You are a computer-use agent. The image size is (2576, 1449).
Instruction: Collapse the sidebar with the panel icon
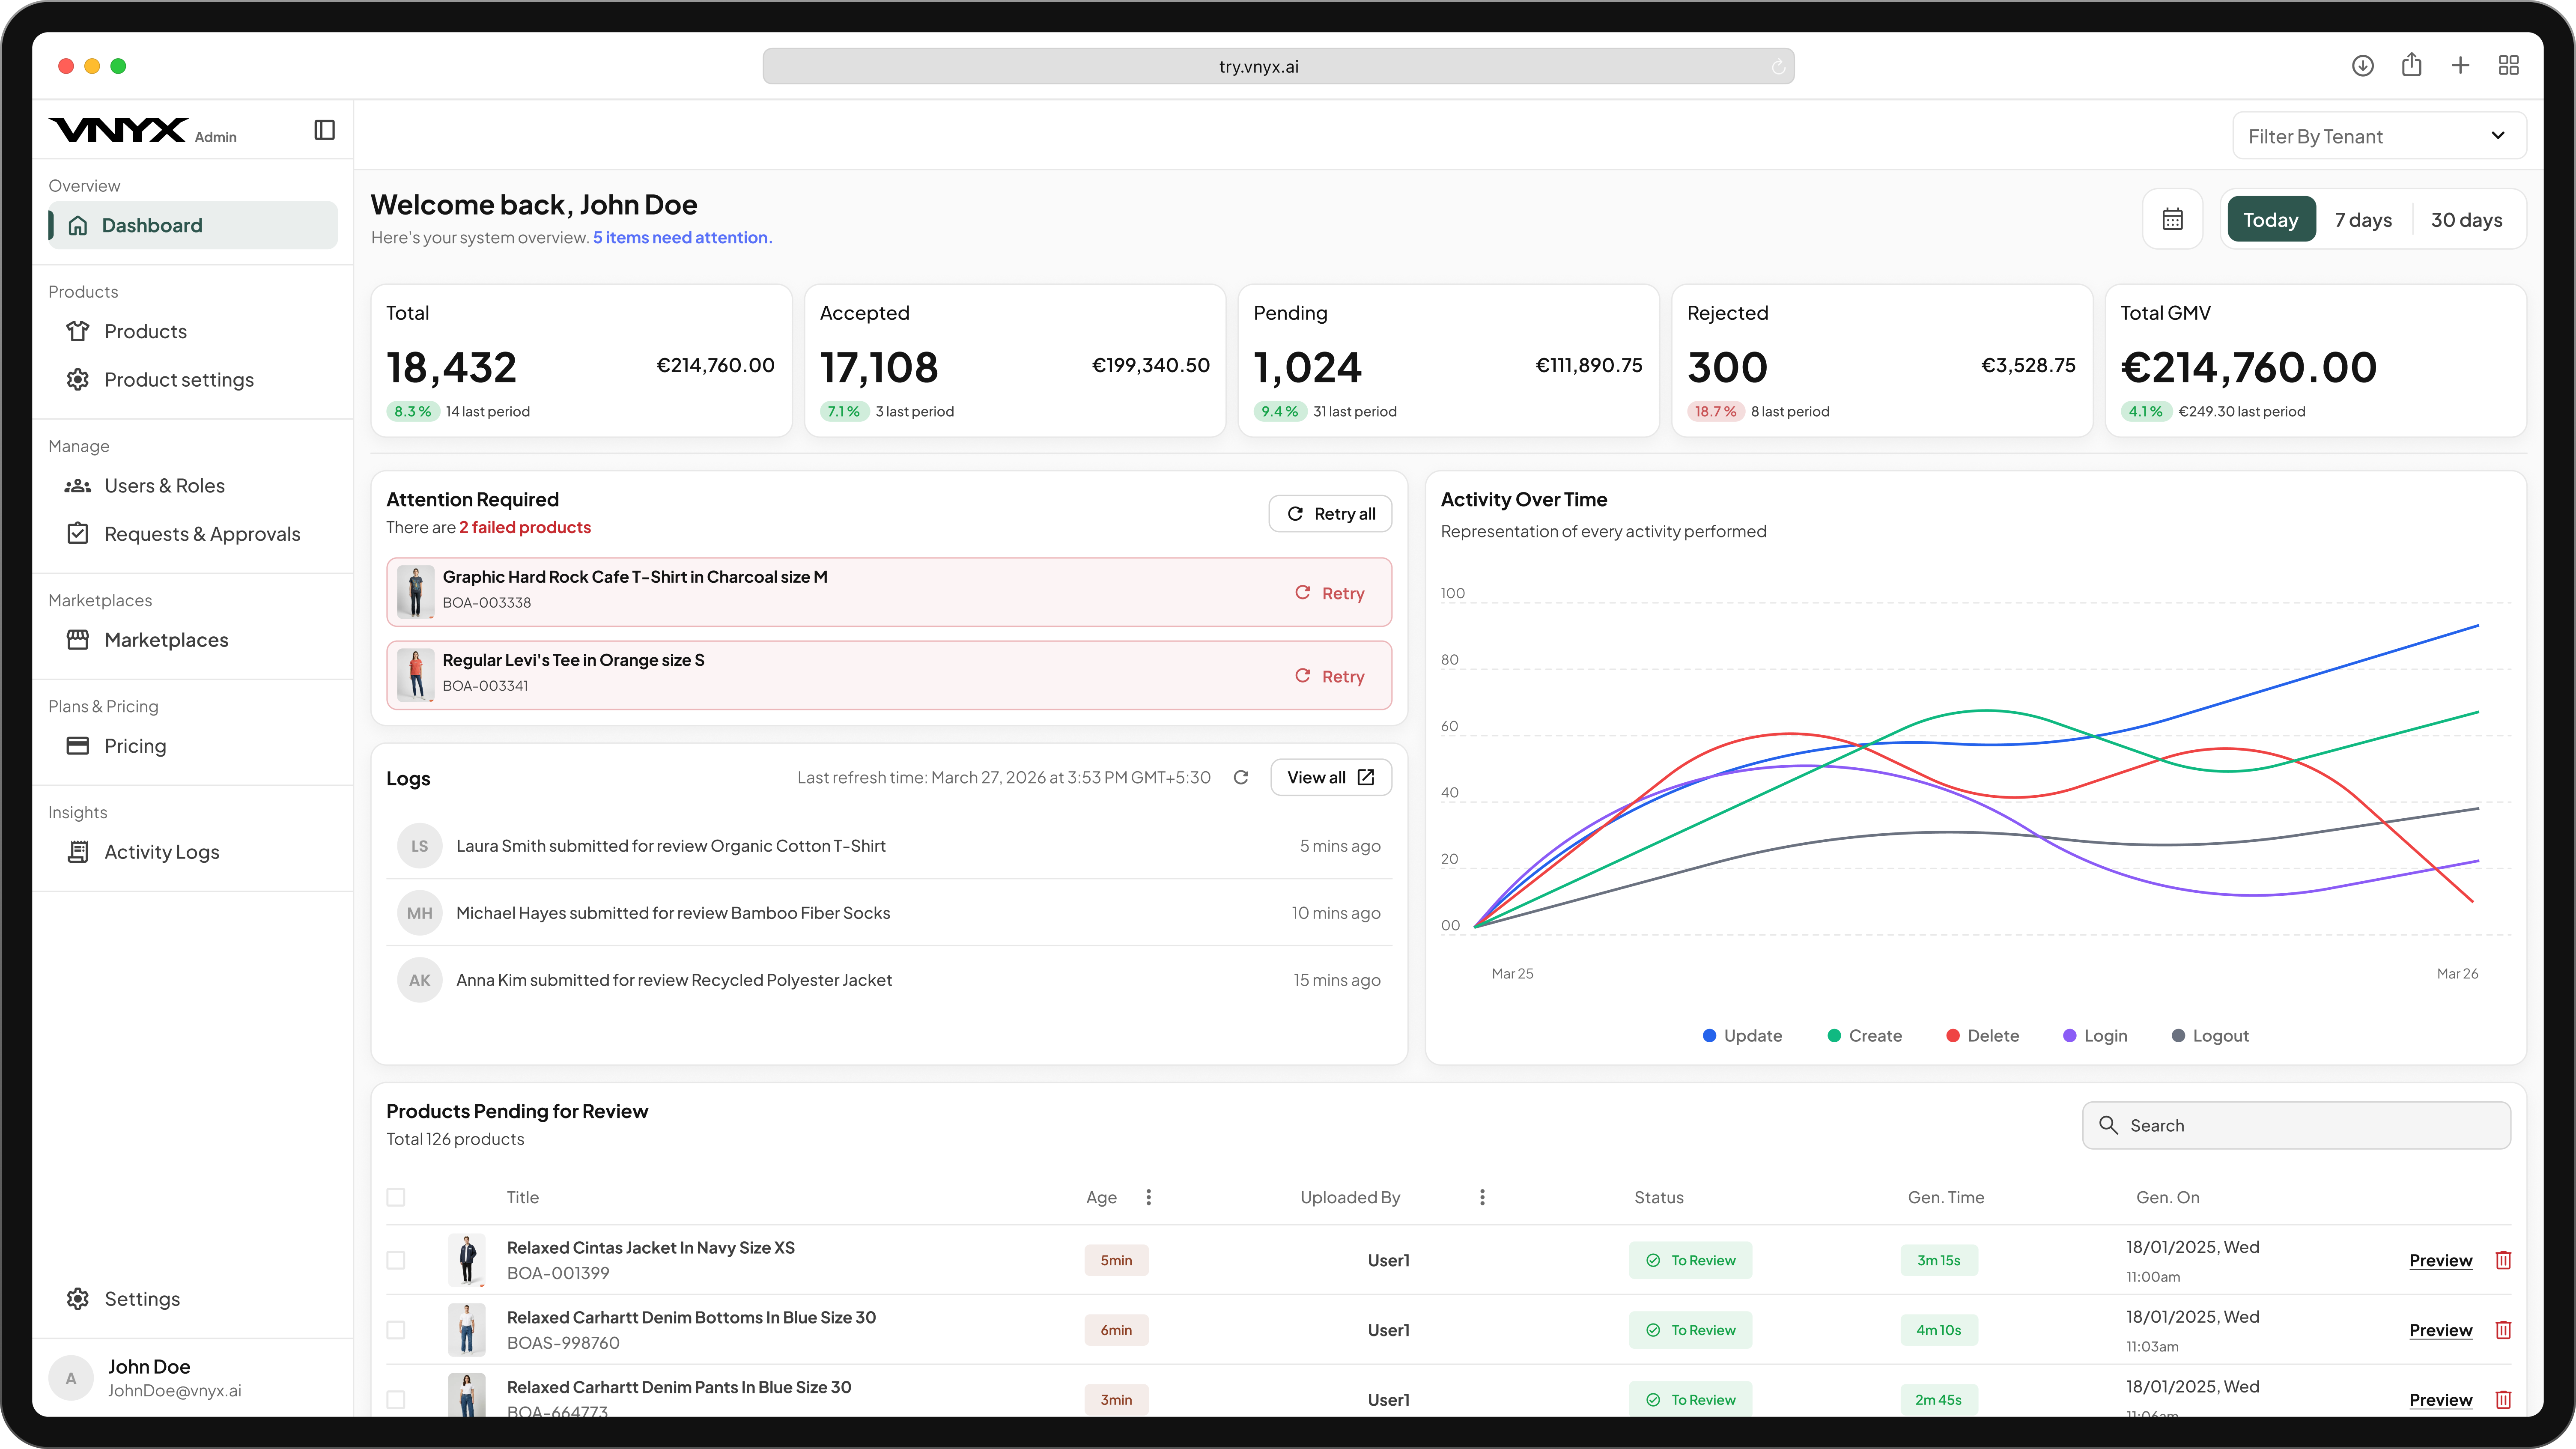[x=324, y=130]
